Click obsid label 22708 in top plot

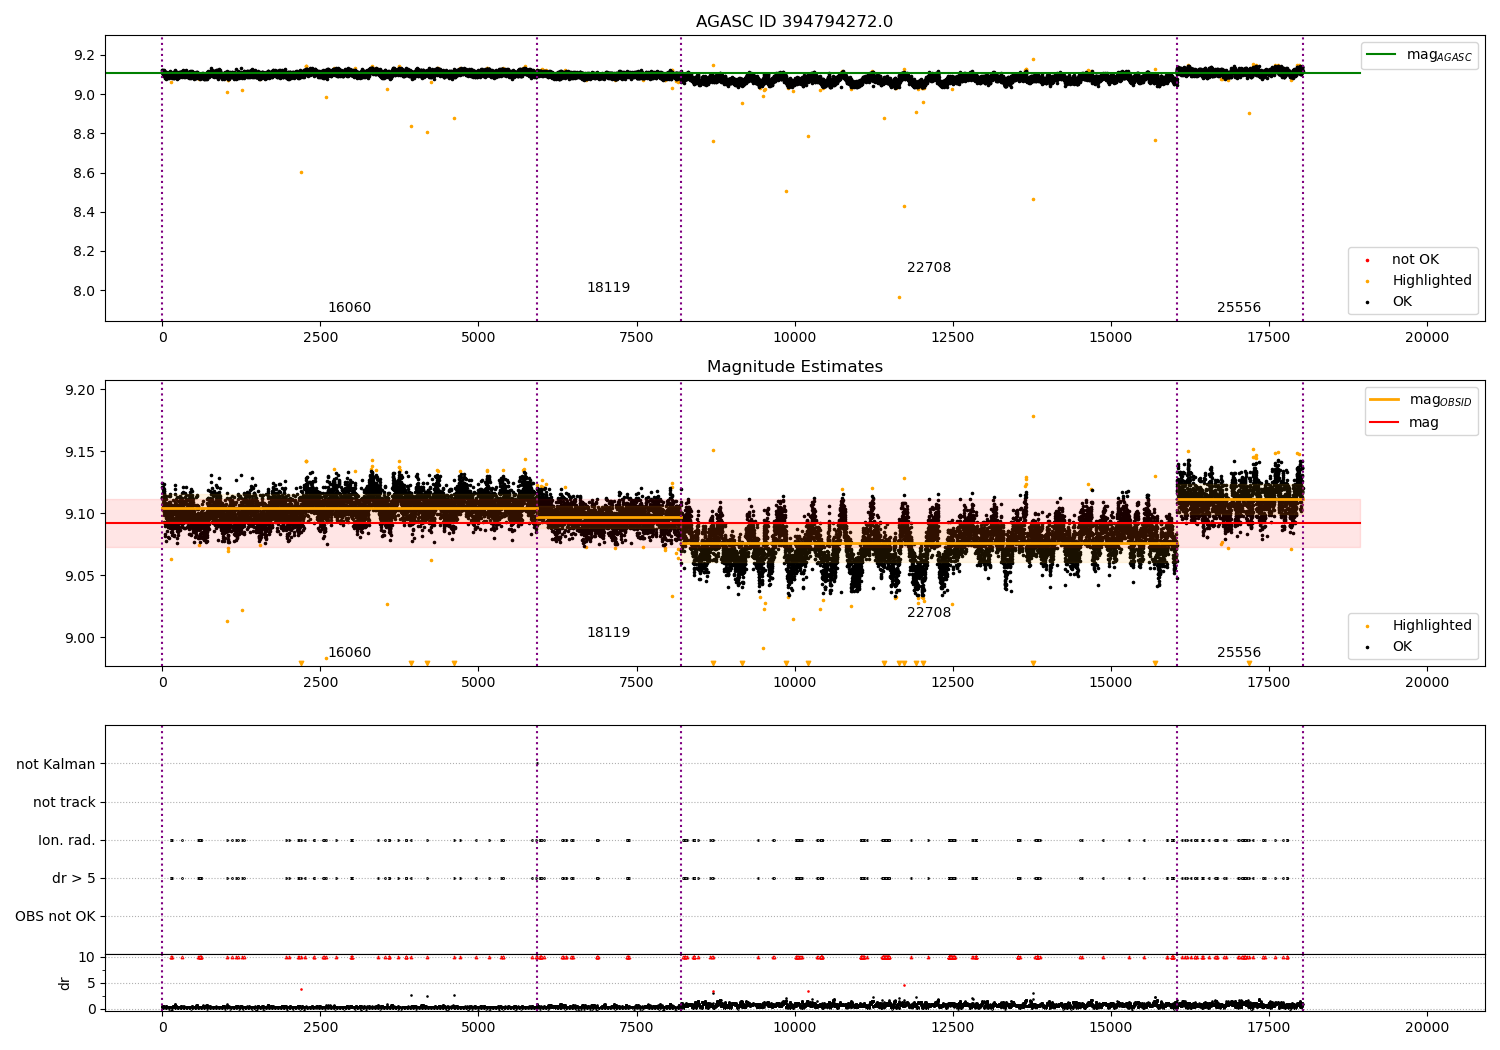(929, 268)
